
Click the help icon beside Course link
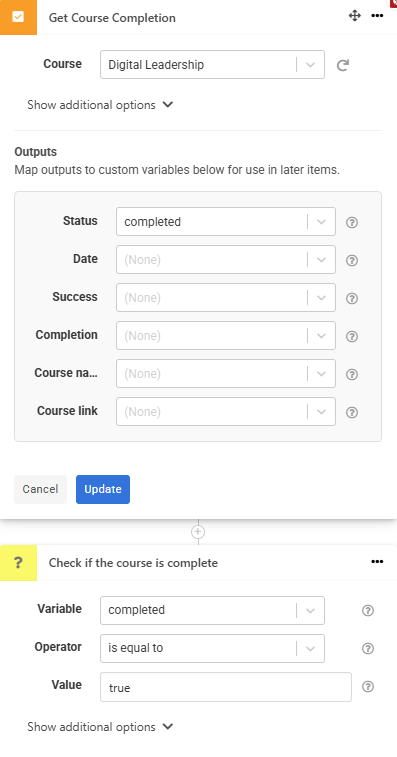[353, 412]
